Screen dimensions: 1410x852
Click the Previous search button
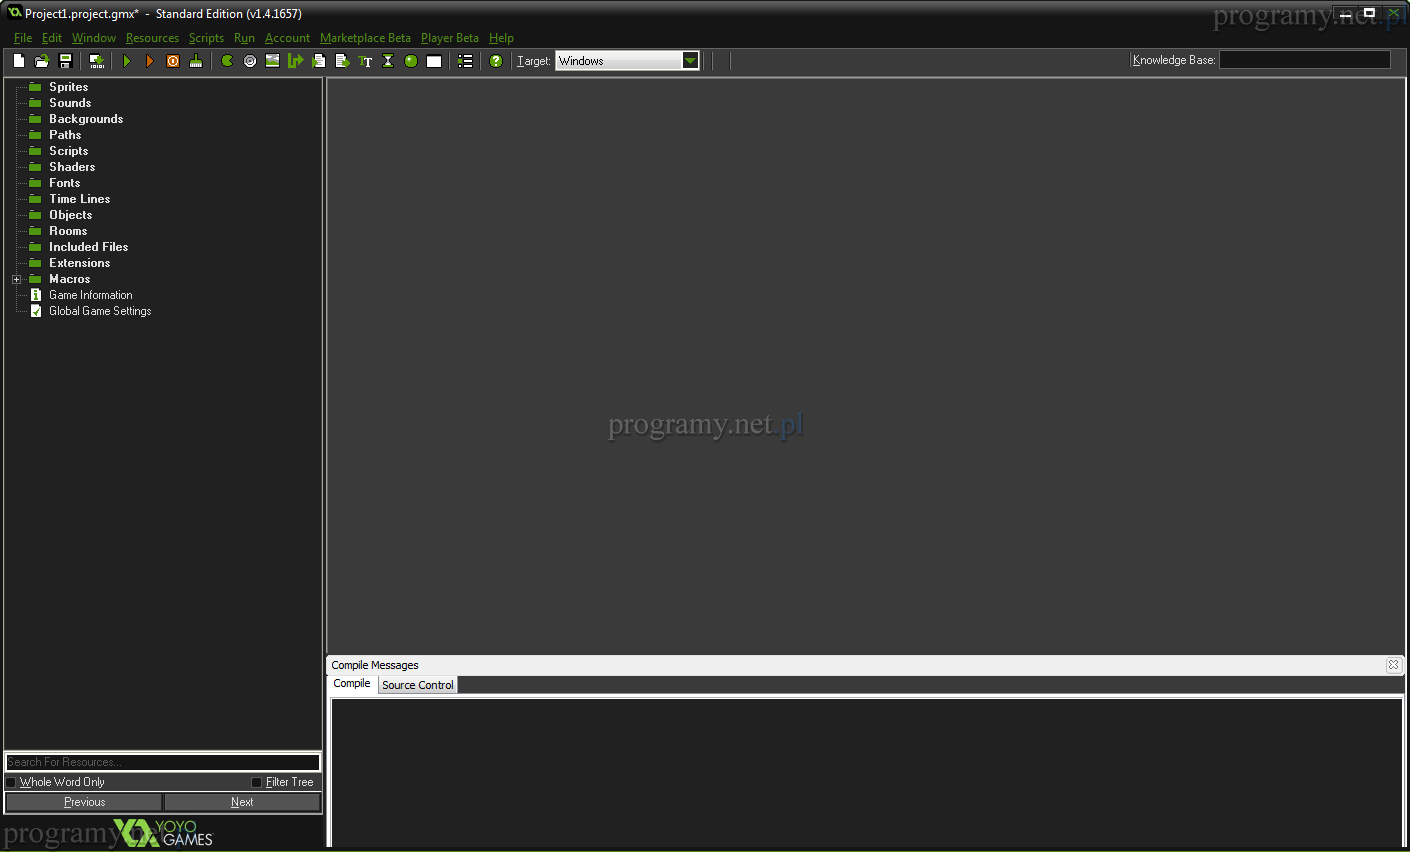[x=84, y=802]
